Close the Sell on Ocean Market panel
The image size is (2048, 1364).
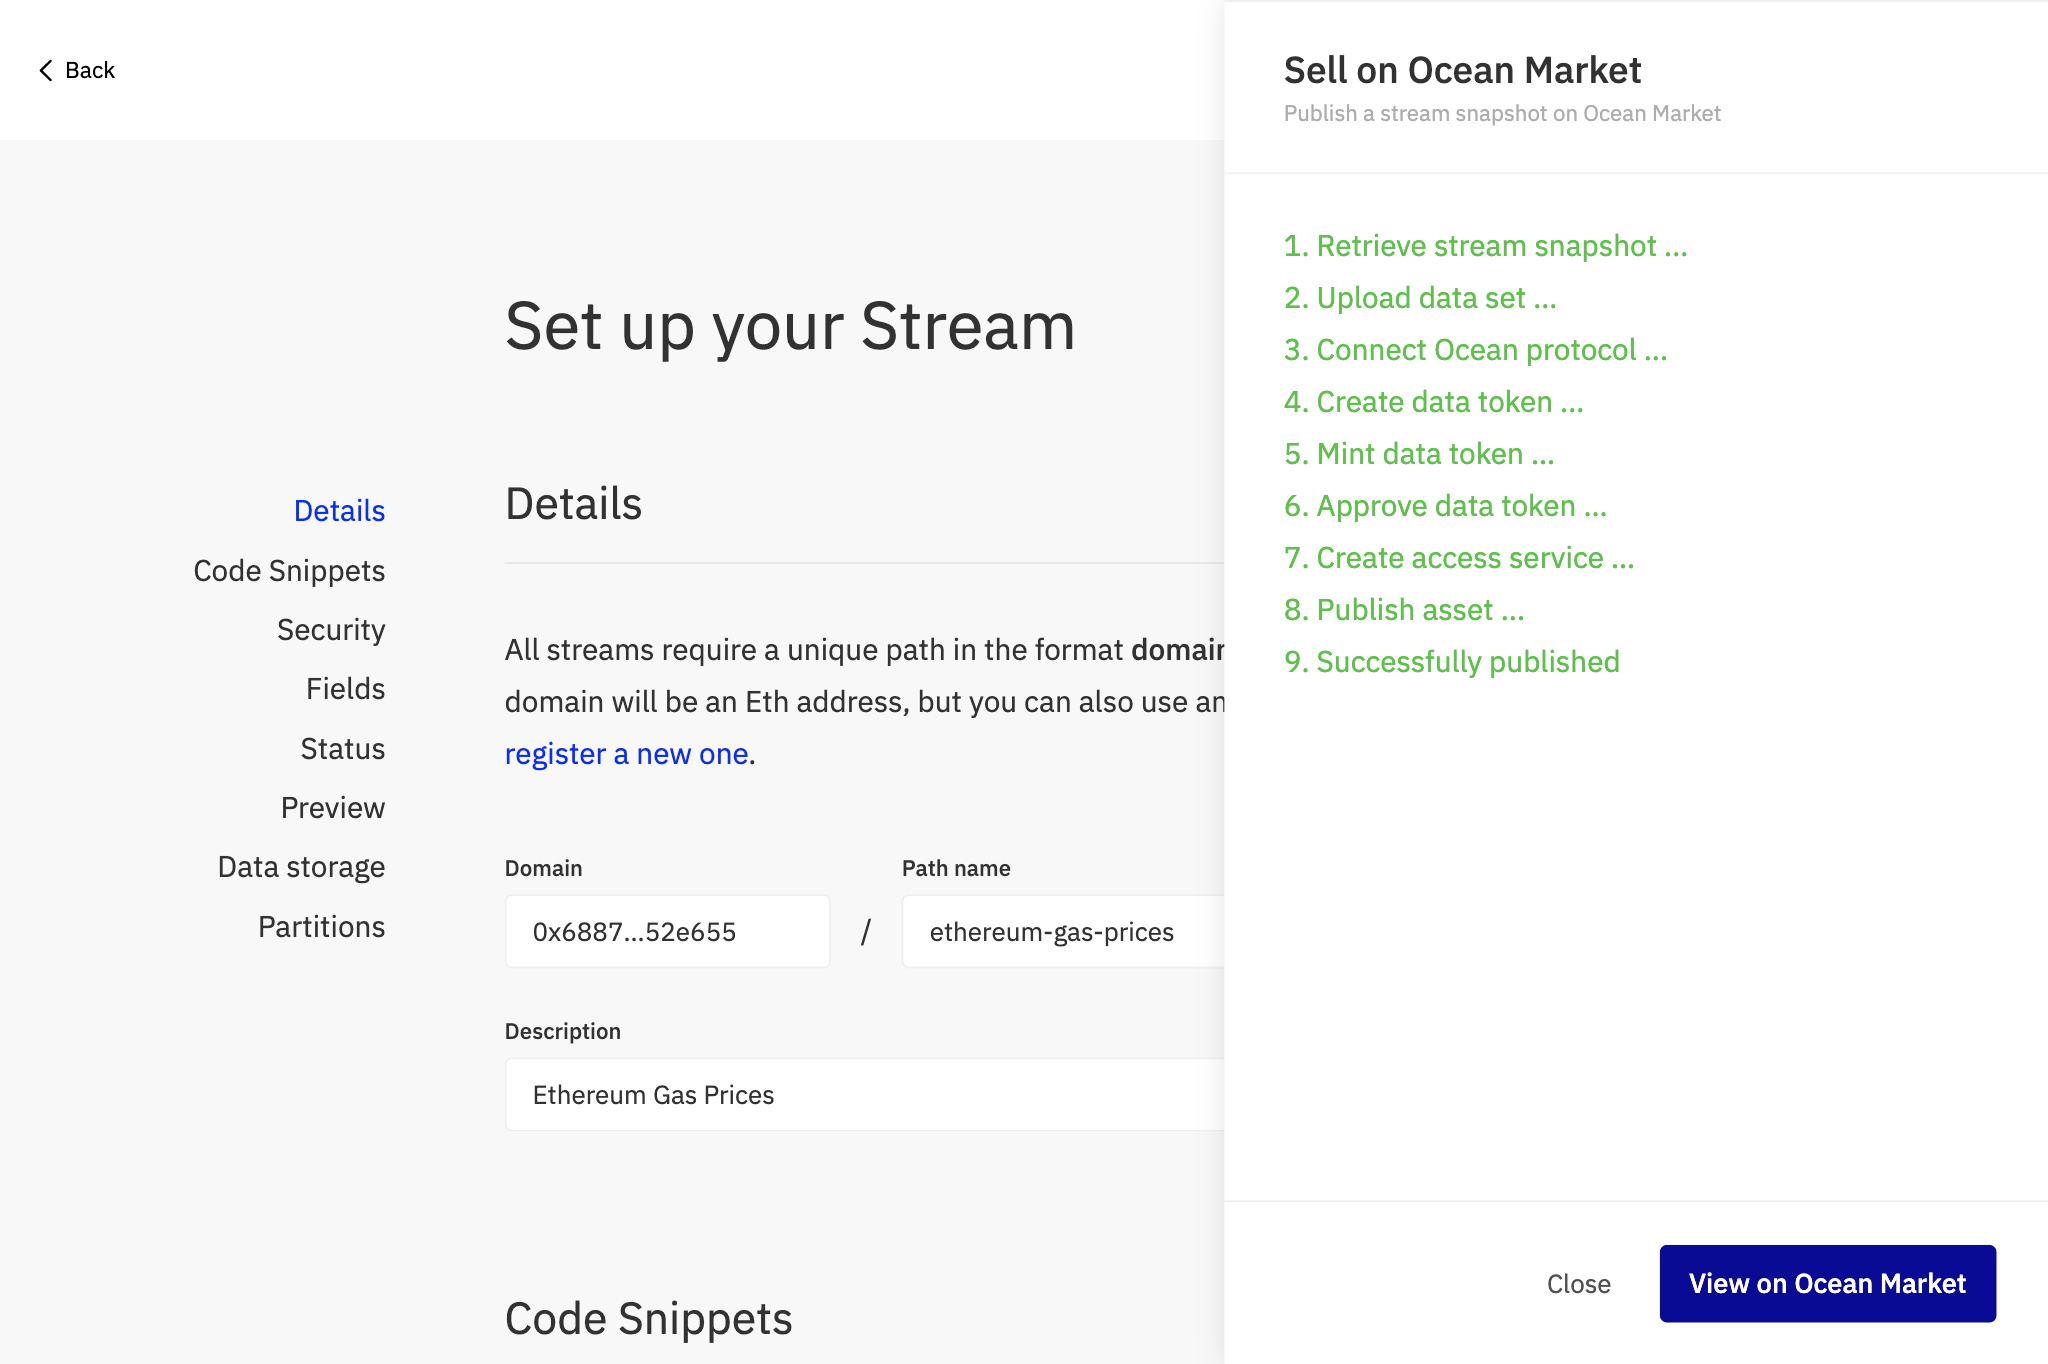coord(1578,1284)
